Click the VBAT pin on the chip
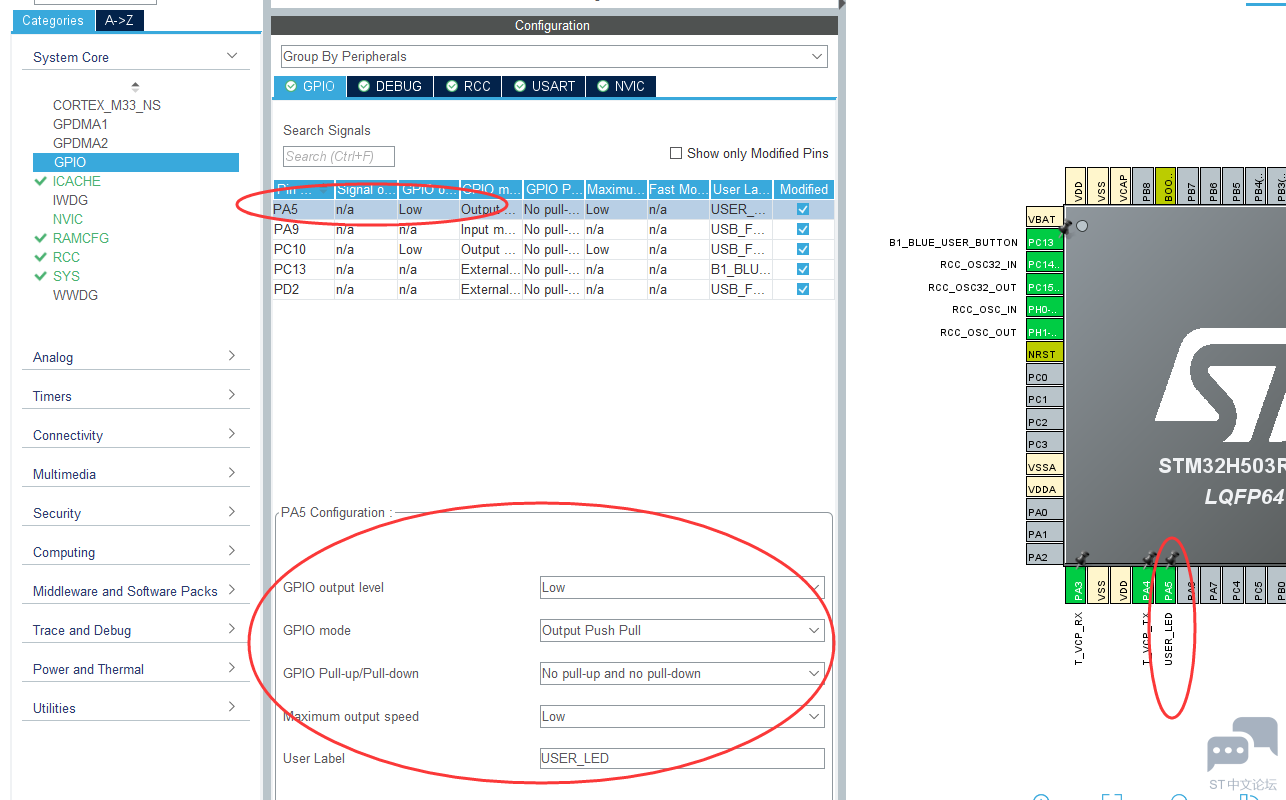 coord(1044,219)
